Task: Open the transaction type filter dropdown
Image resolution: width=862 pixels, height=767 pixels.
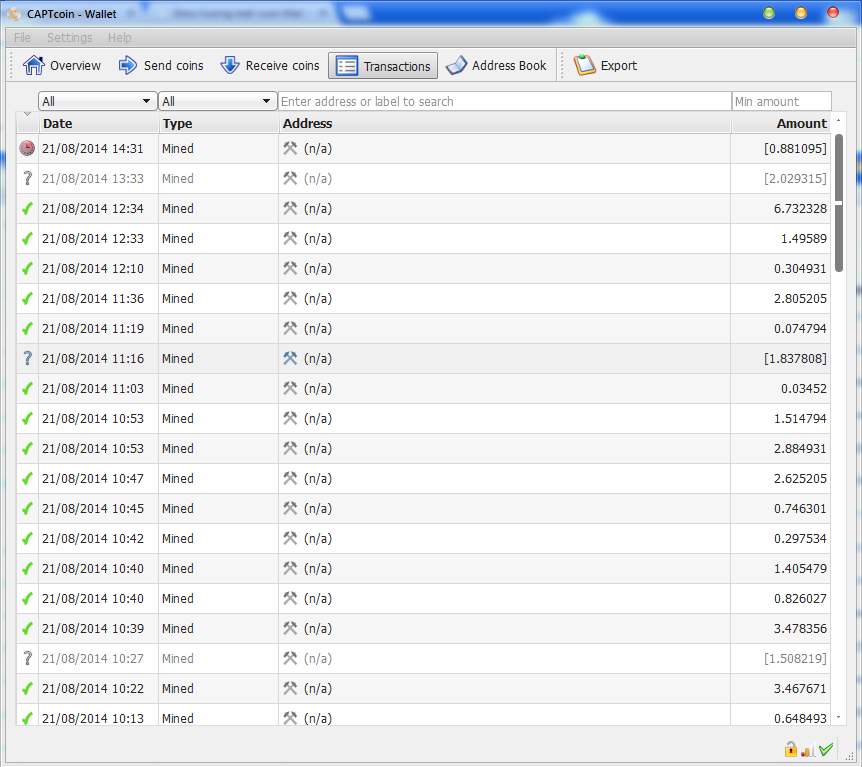Action: tap(217, 101)
